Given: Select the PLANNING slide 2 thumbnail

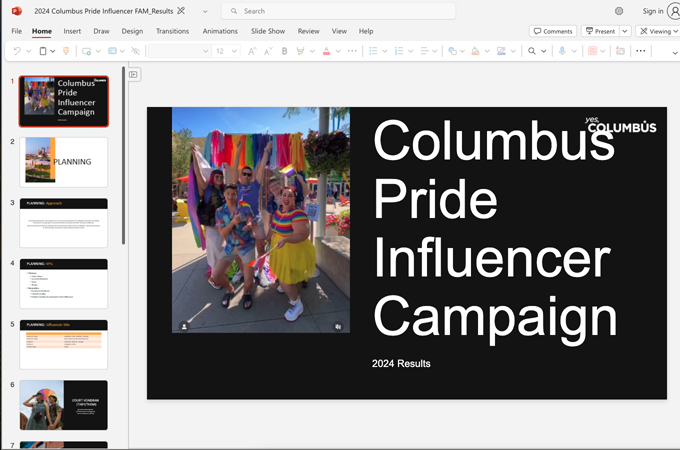Looking at the screenshot, I should (64, 162).
